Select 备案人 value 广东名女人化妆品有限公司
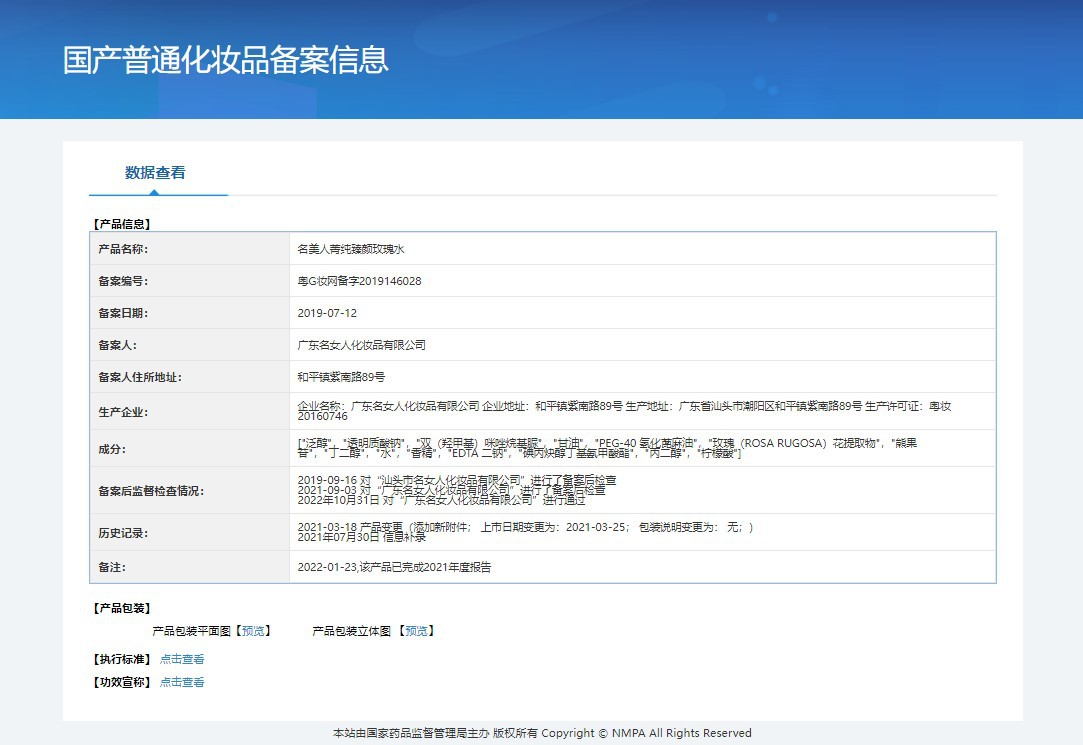1083x745 pixels. 361,345
